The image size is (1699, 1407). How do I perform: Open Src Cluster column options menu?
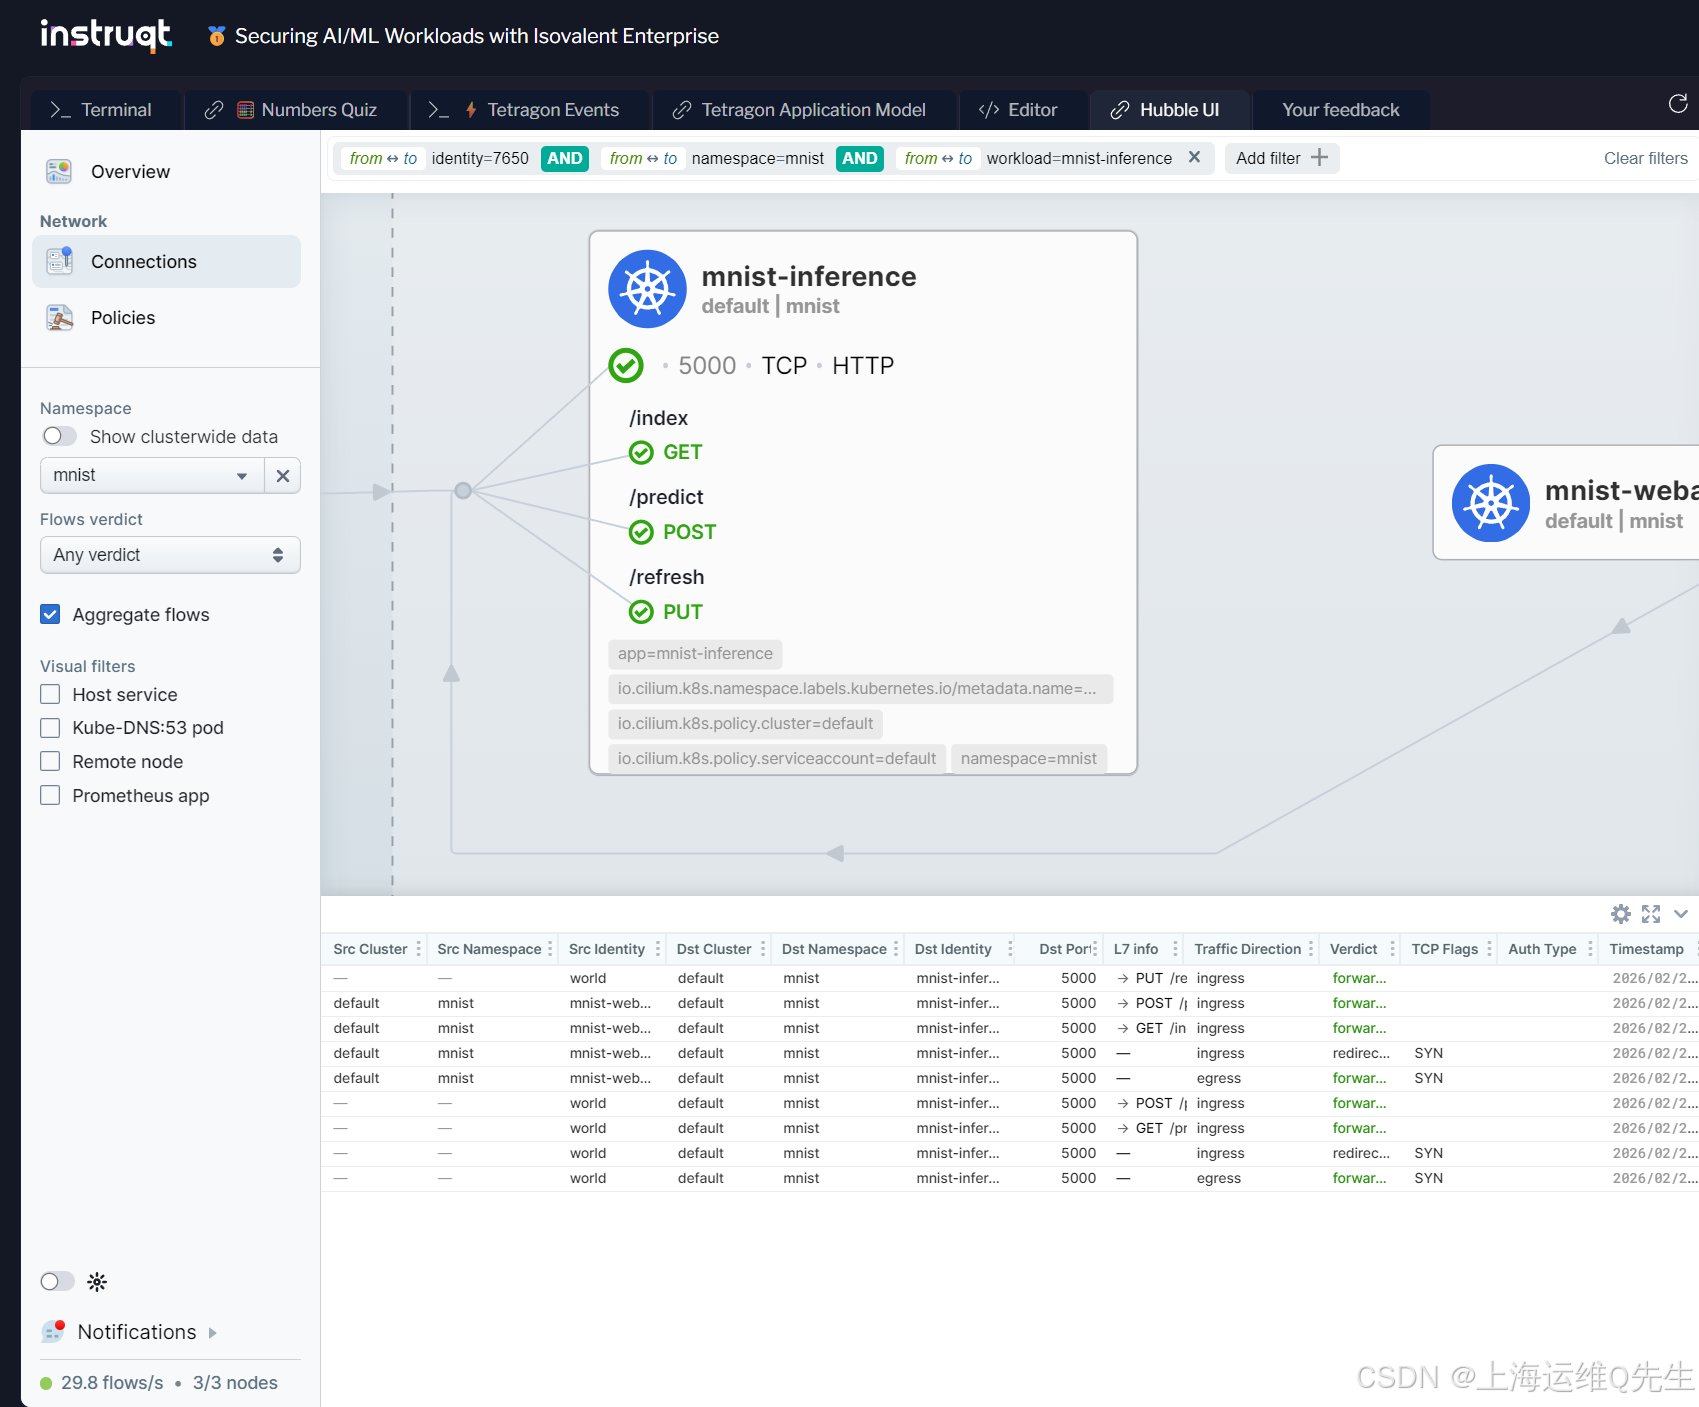pyautogui.click(x=419, y=949)
